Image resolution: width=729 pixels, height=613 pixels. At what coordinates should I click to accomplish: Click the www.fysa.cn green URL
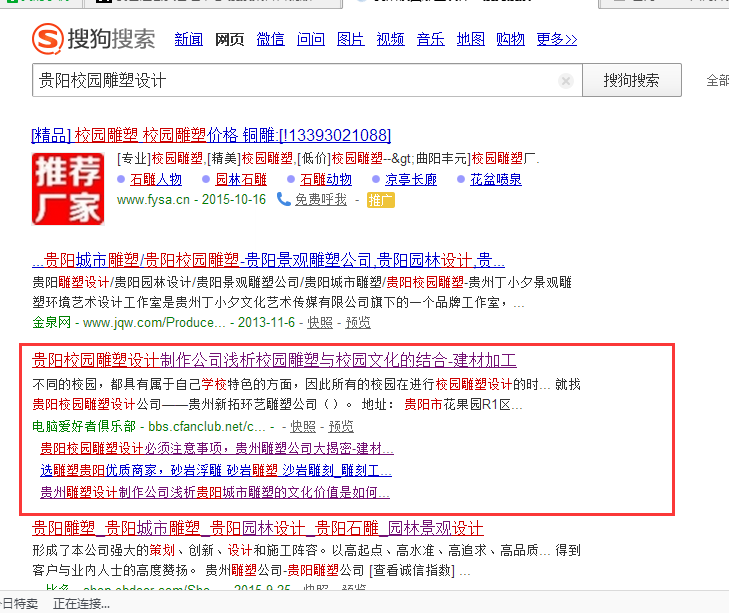click(153, 200)
